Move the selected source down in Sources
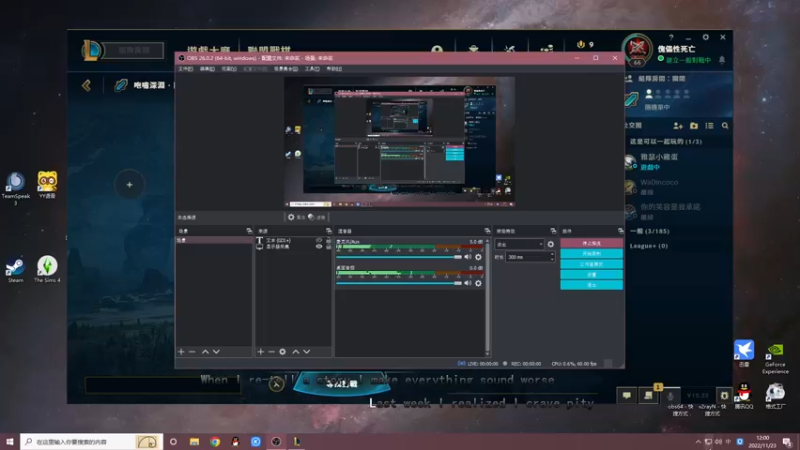 point(307,352)
